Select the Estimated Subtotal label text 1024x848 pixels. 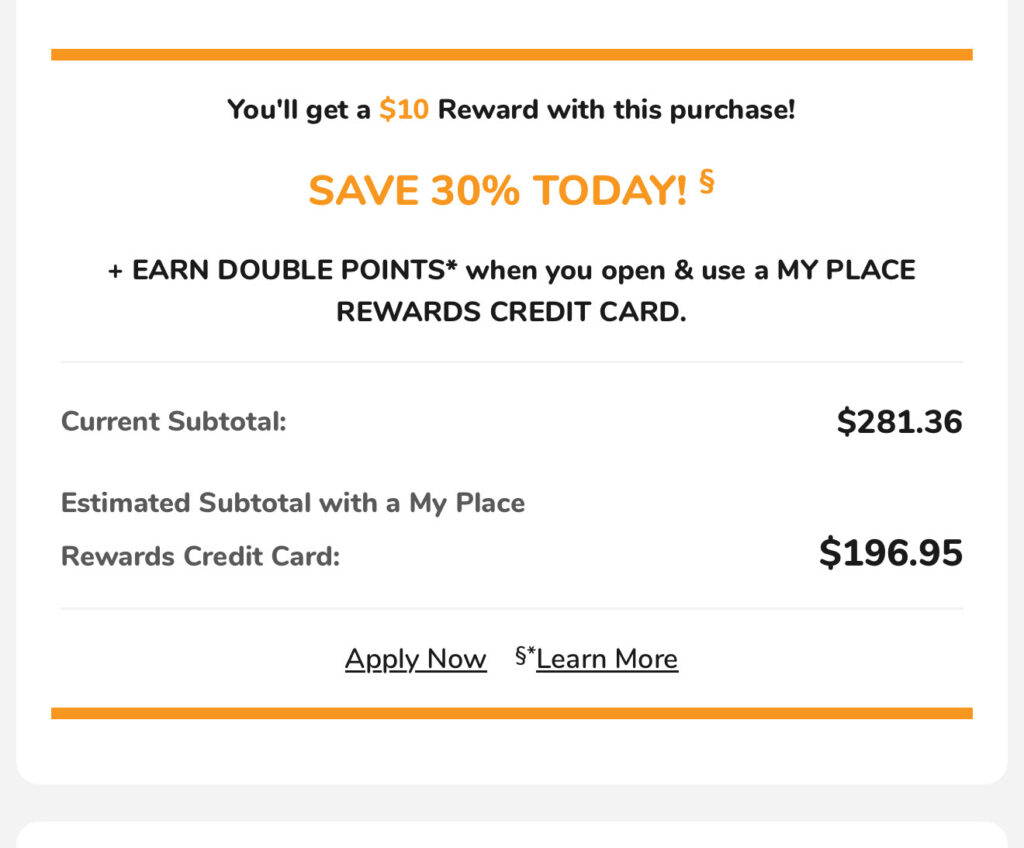292,503
